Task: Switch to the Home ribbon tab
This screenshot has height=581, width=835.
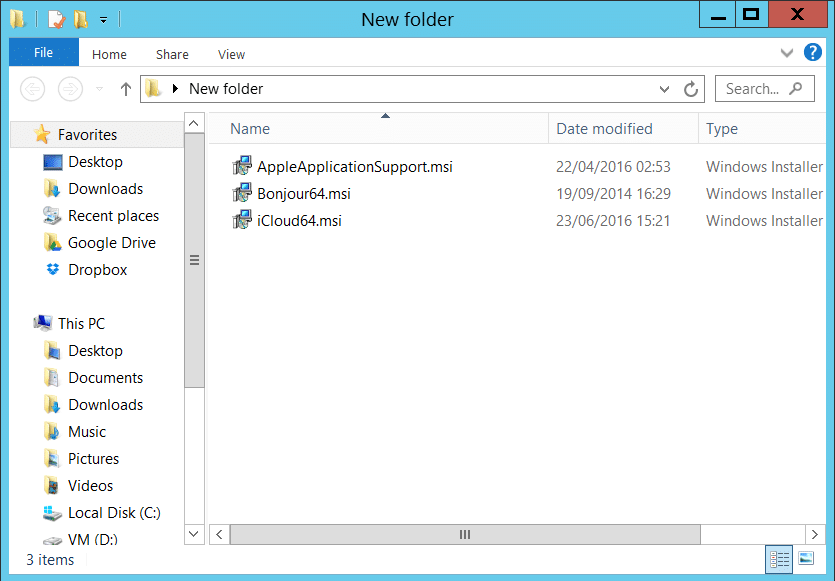Action: tap(109, 54)
